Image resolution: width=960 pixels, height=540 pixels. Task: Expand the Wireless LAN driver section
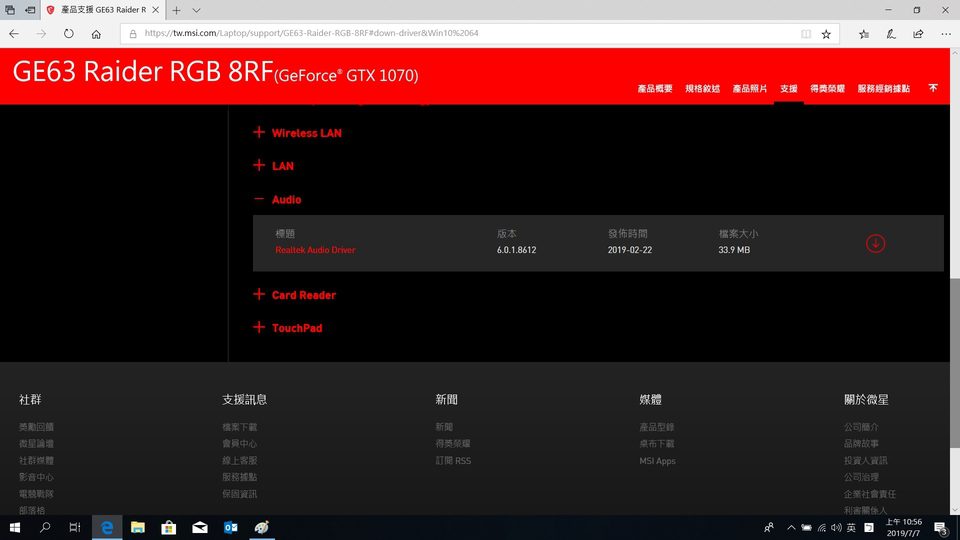coord(298,133)
